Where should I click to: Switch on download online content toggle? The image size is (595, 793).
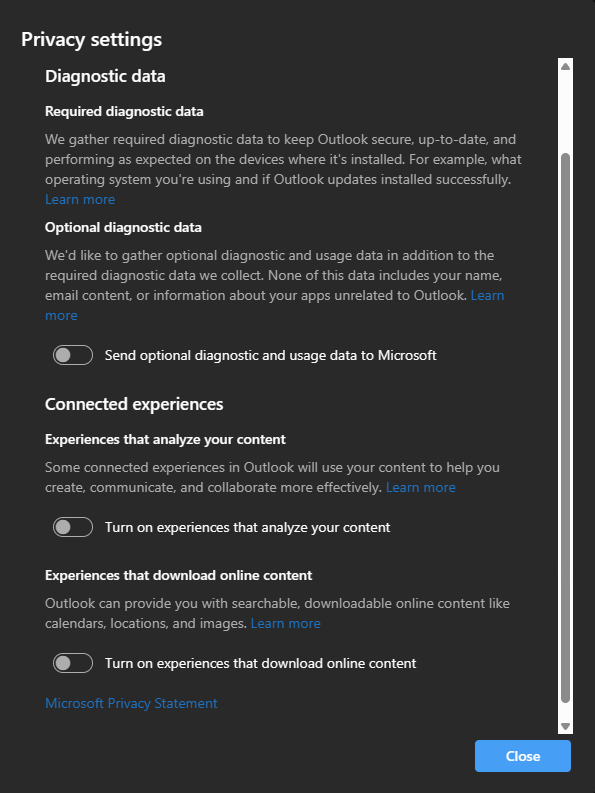[73, 663]
